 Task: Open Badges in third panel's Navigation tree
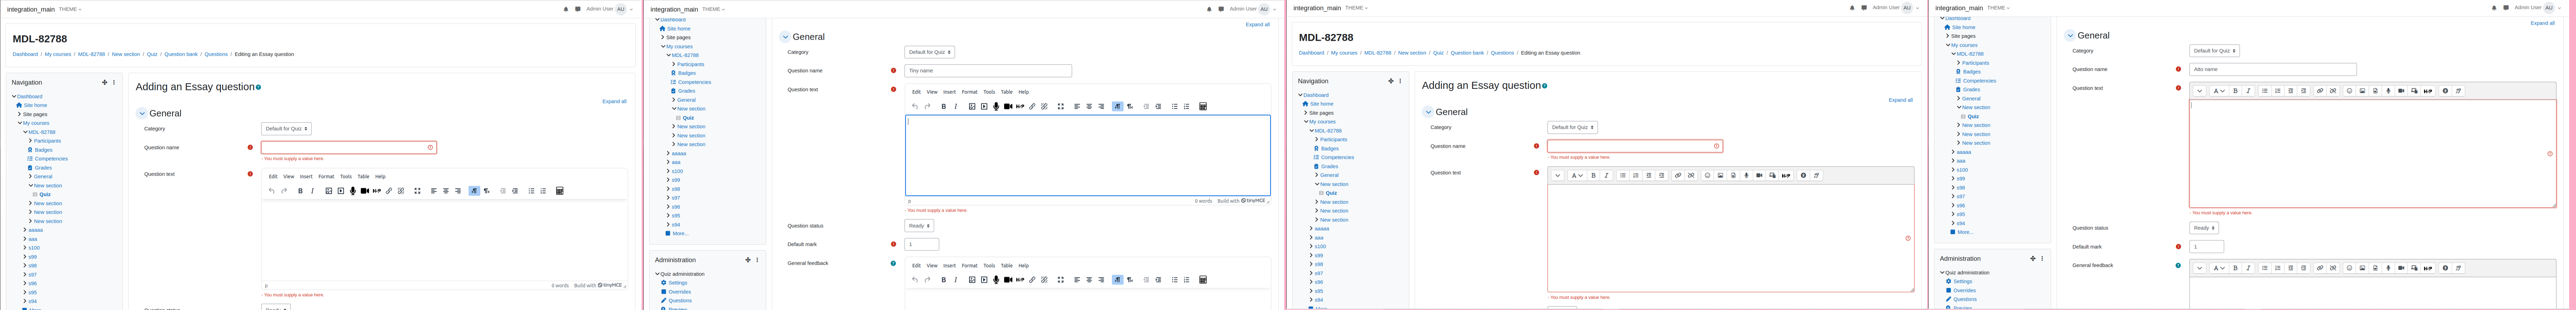click(1330, 149)
